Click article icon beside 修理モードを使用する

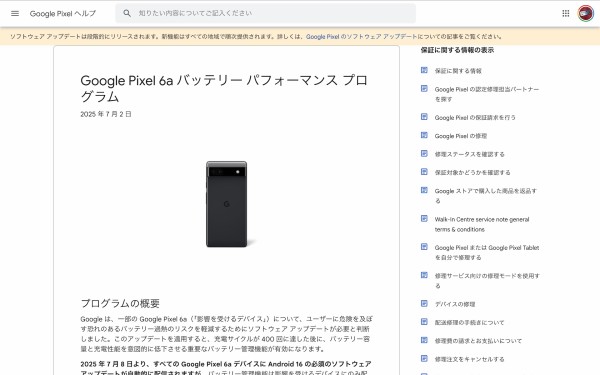[x=424, y=275]
